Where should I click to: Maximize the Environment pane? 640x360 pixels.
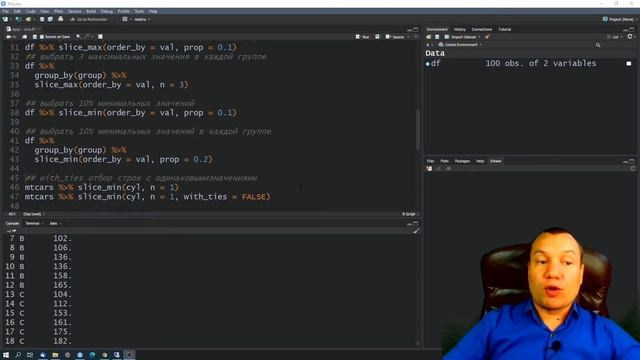click(x=632, y=29)
